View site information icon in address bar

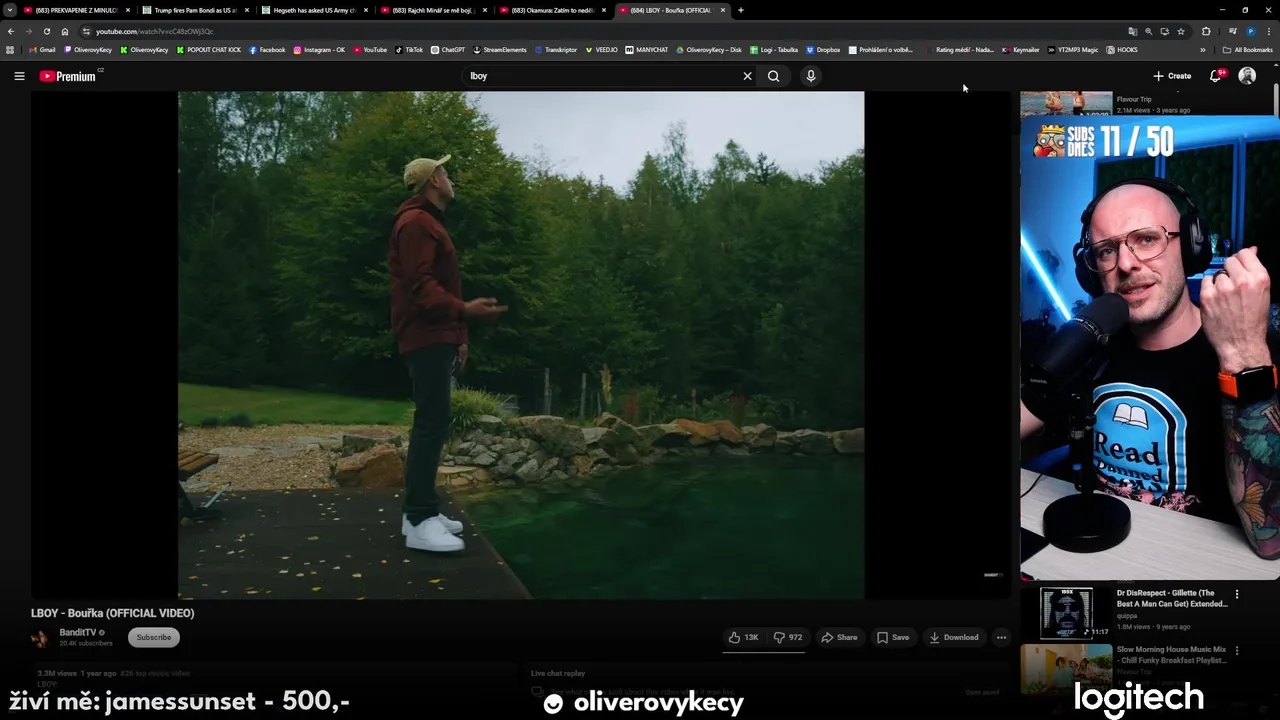(x=87, y=31)
